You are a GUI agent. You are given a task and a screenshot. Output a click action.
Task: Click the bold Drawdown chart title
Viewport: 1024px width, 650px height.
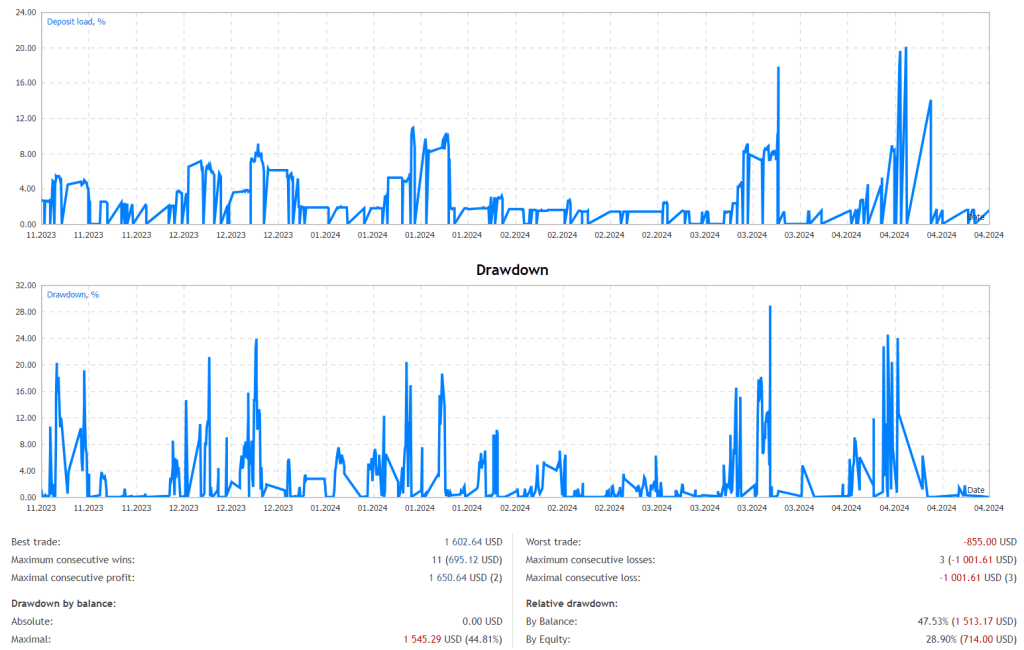[511, 270]
